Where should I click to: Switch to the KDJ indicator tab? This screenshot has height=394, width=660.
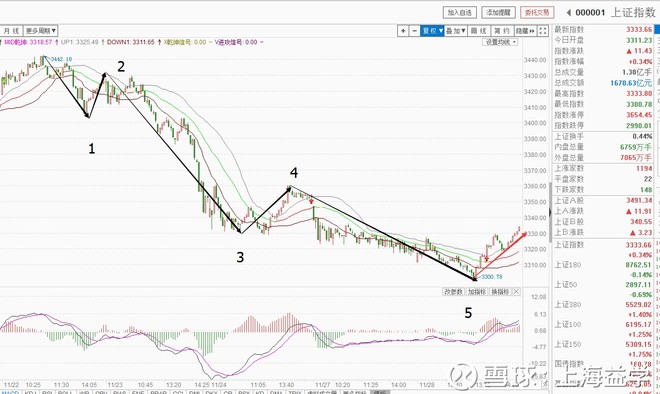[x=30, y=392]
